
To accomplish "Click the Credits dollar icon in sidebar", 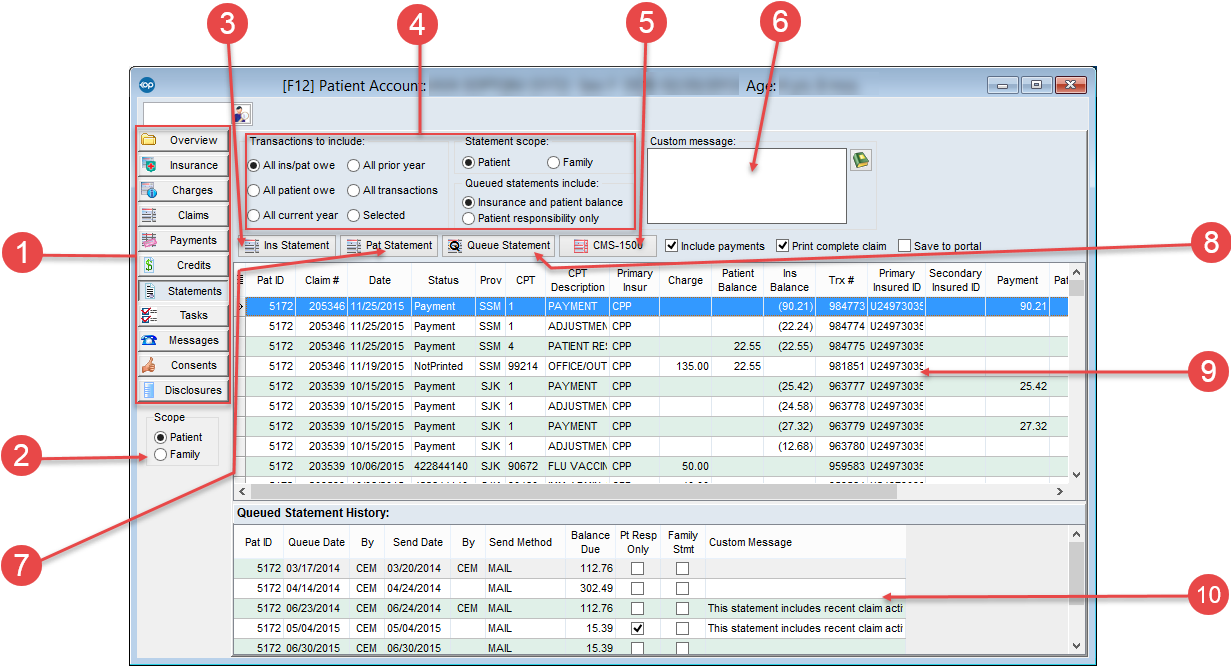I will [x=150, y=265].
